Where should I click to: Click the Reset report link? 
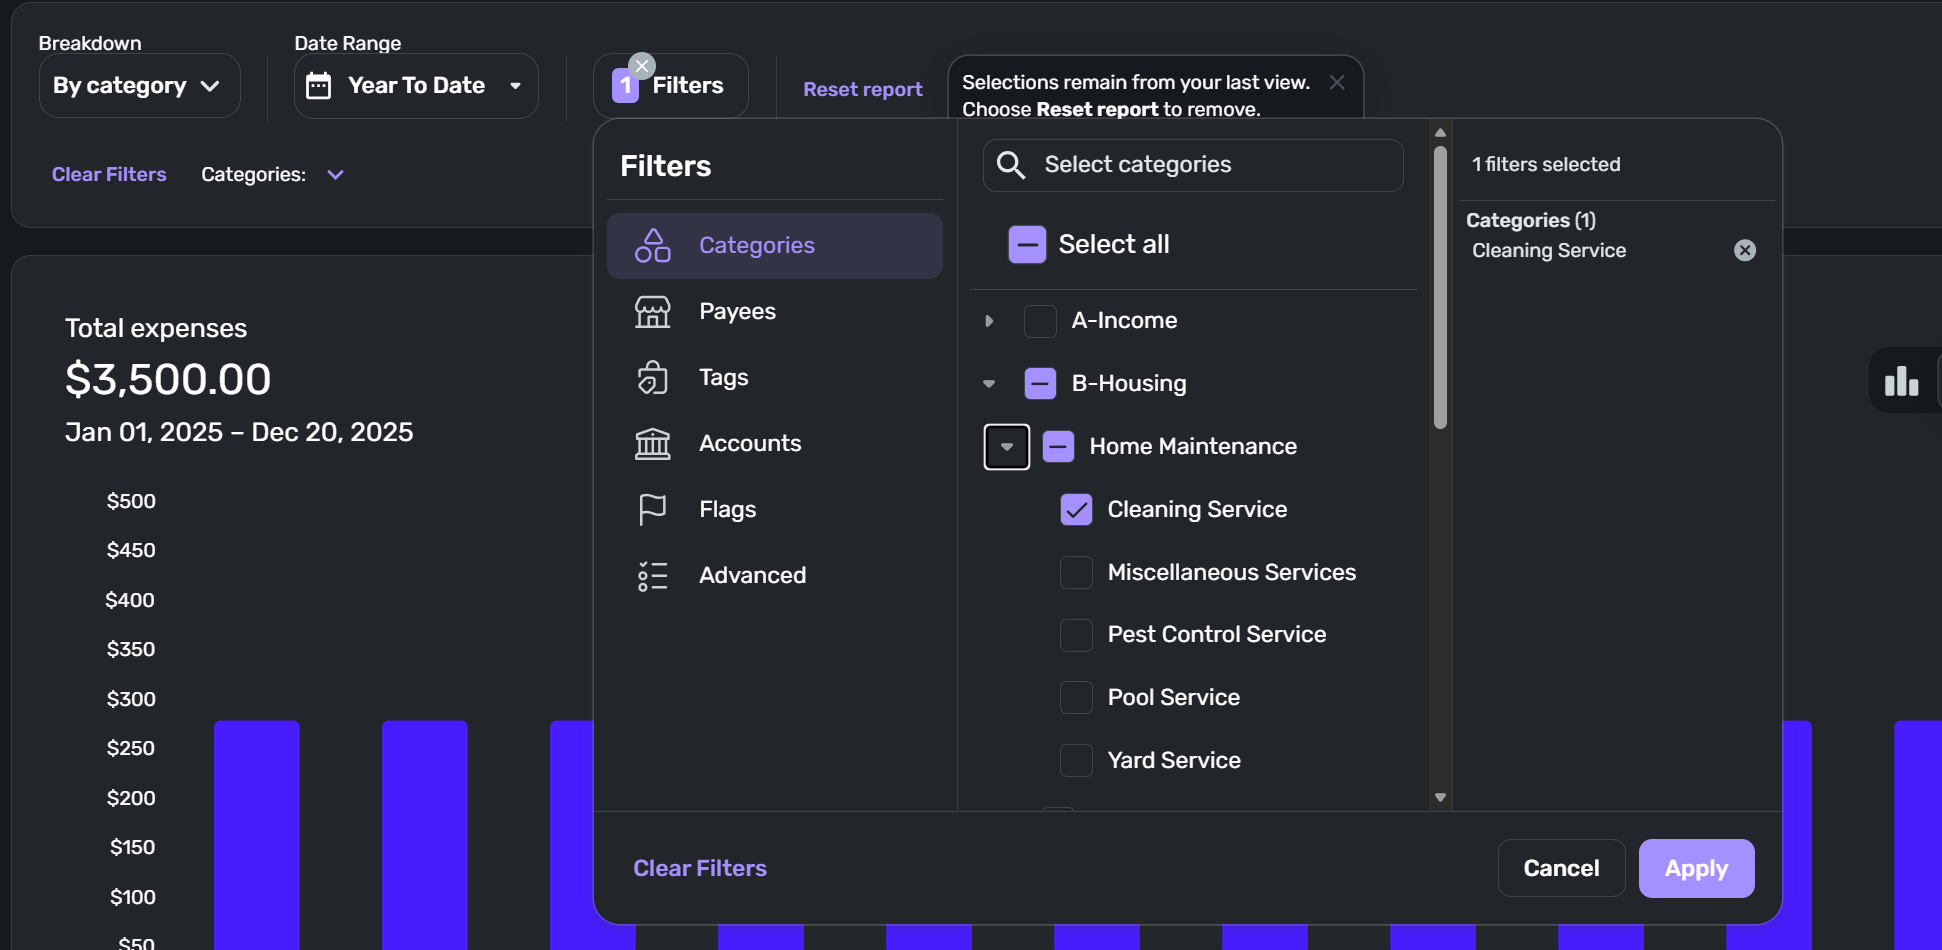tap(862, 89)
